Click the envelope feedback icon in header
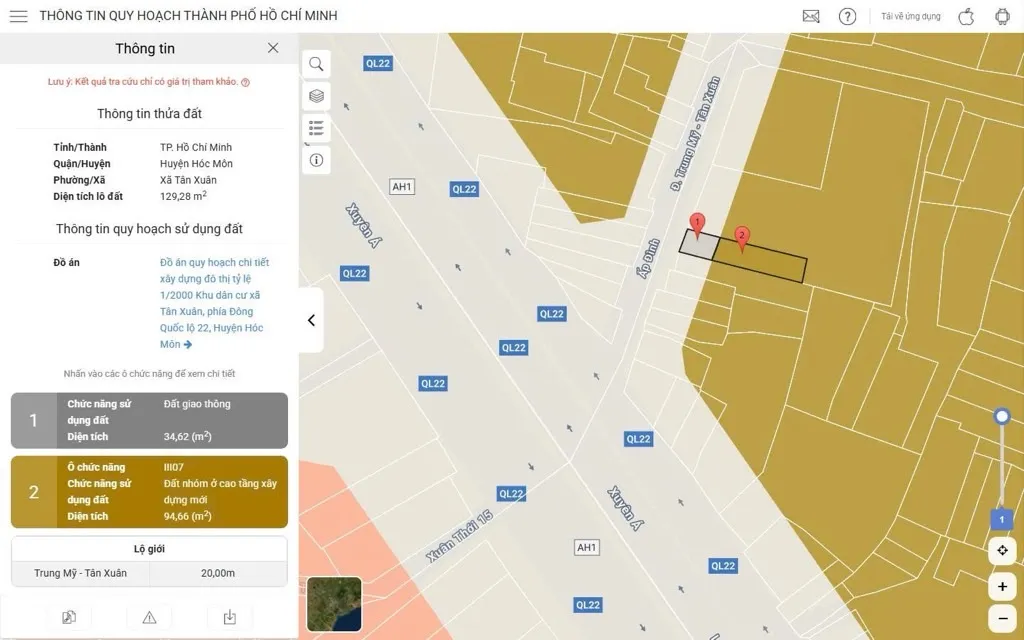Image resolution: width=1024 pixels, height=640 pixels. click(810, 16)
